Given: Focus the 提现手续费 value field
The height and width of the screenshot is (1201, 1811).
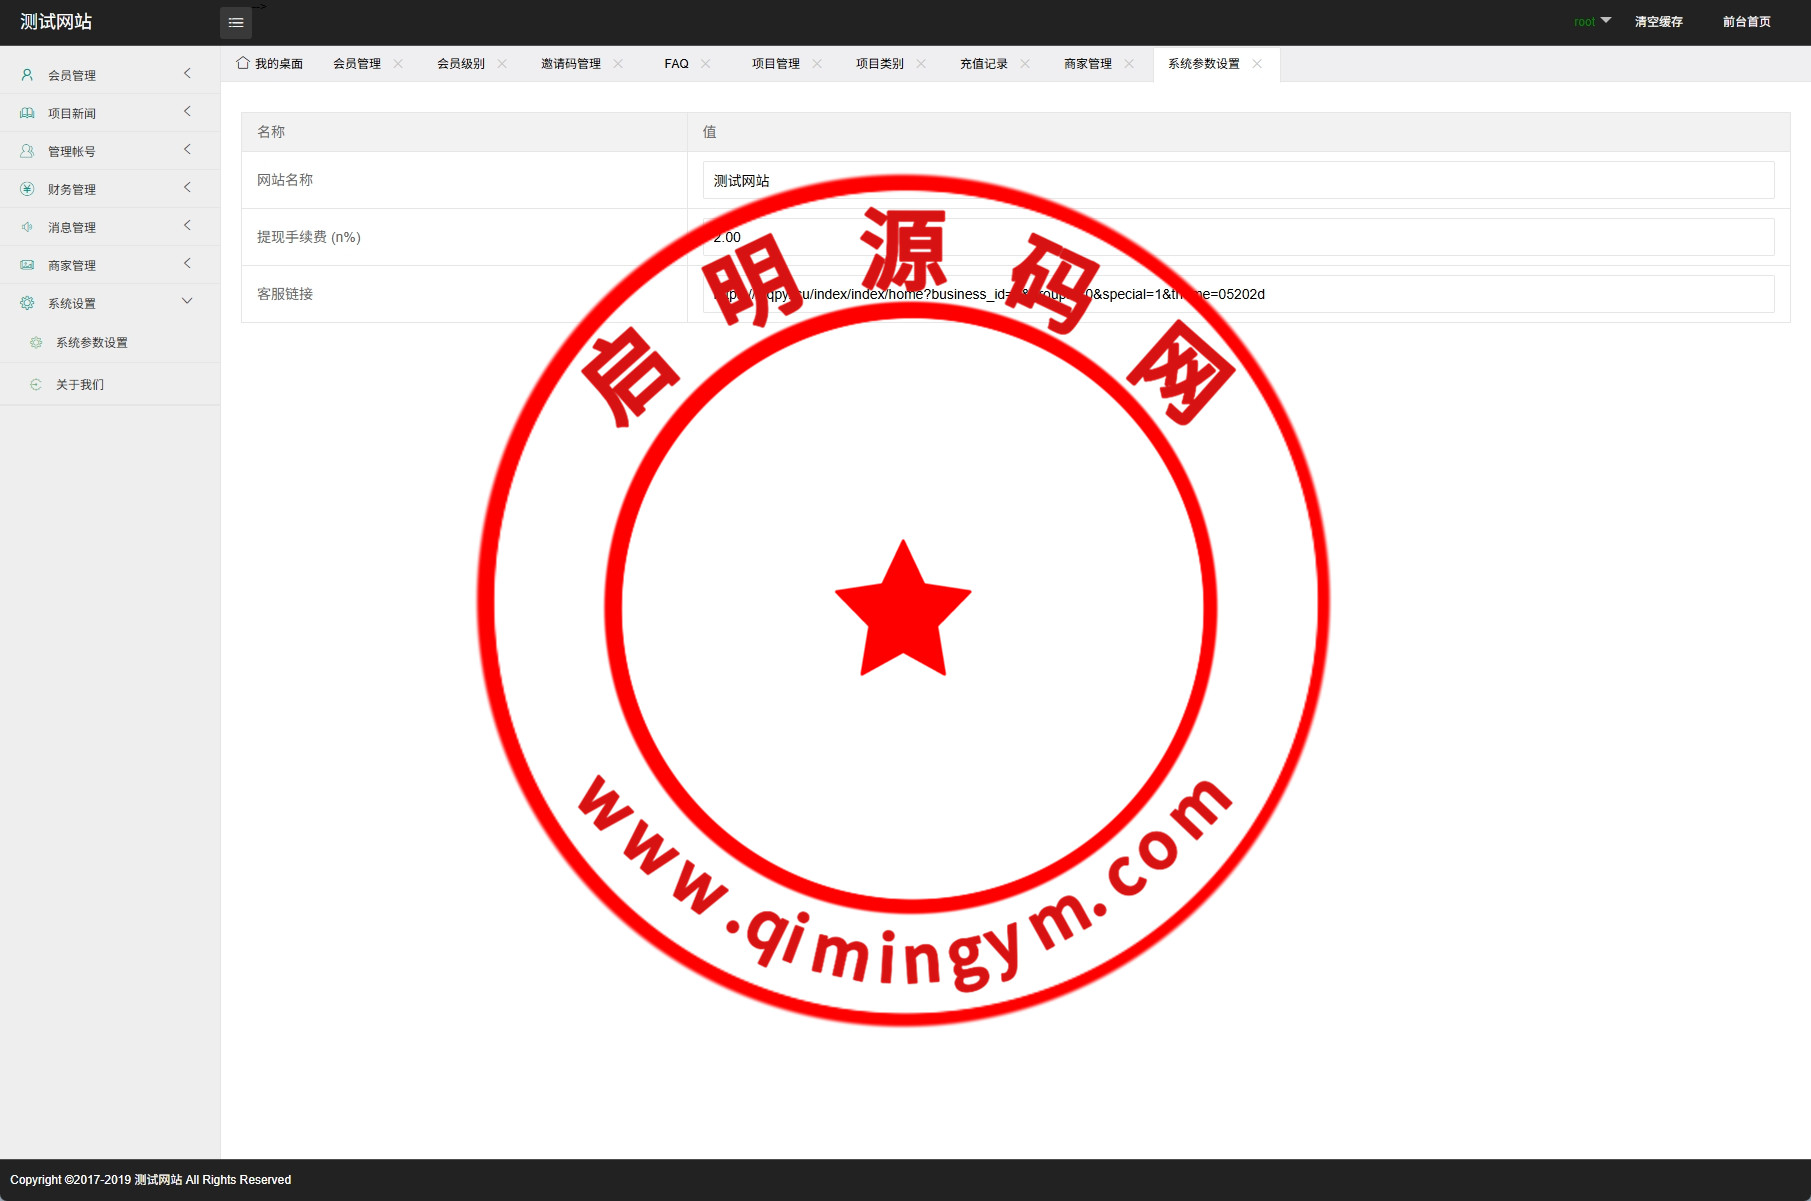Looking at the screenshot, I should click(x=1238, y=237).
